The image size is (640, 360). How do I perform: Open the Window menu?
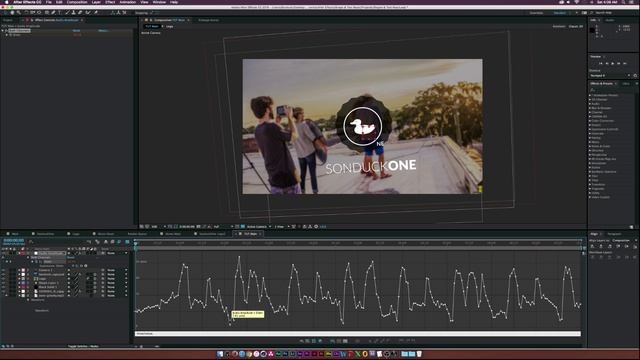click(159, 2)
